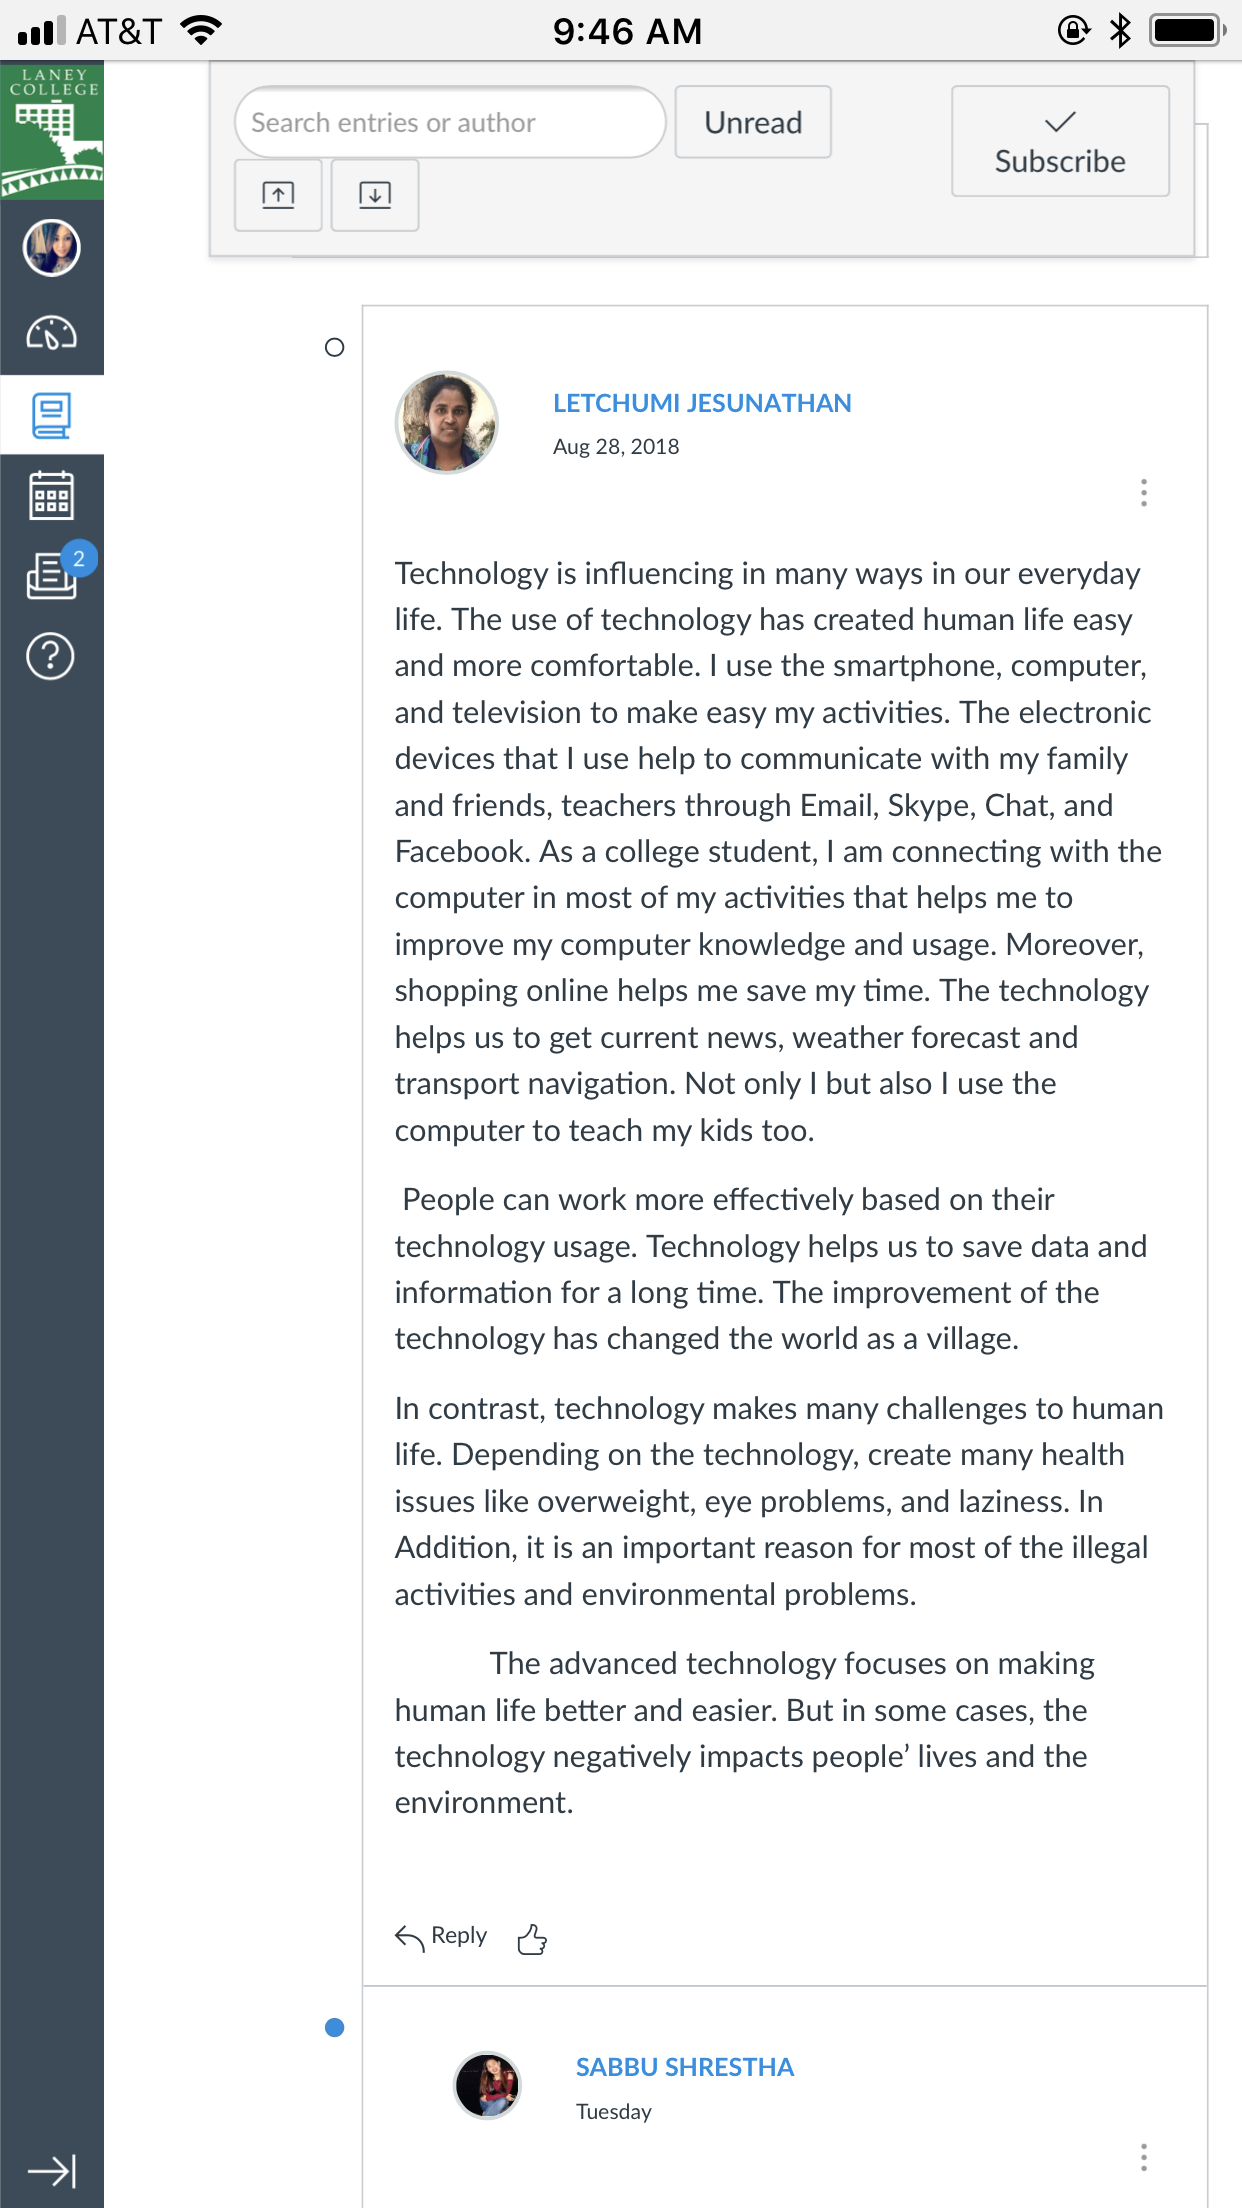Viewport: 1242px width, 2208px height.
Task: Click the Search entries or author field
Action: [450, 122]
